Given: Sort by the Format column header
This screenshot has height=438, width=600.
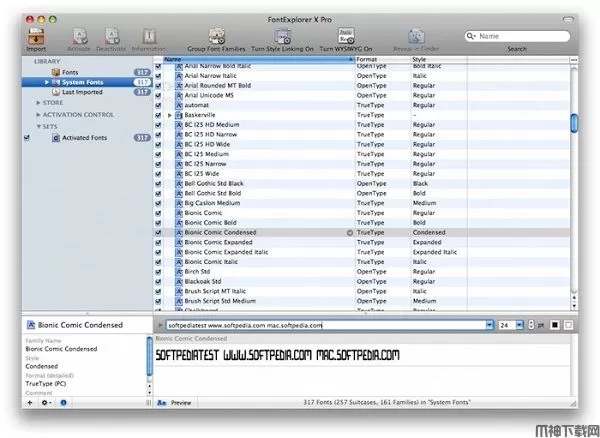Looking at the screenshot, I should (x=383, y=60).
